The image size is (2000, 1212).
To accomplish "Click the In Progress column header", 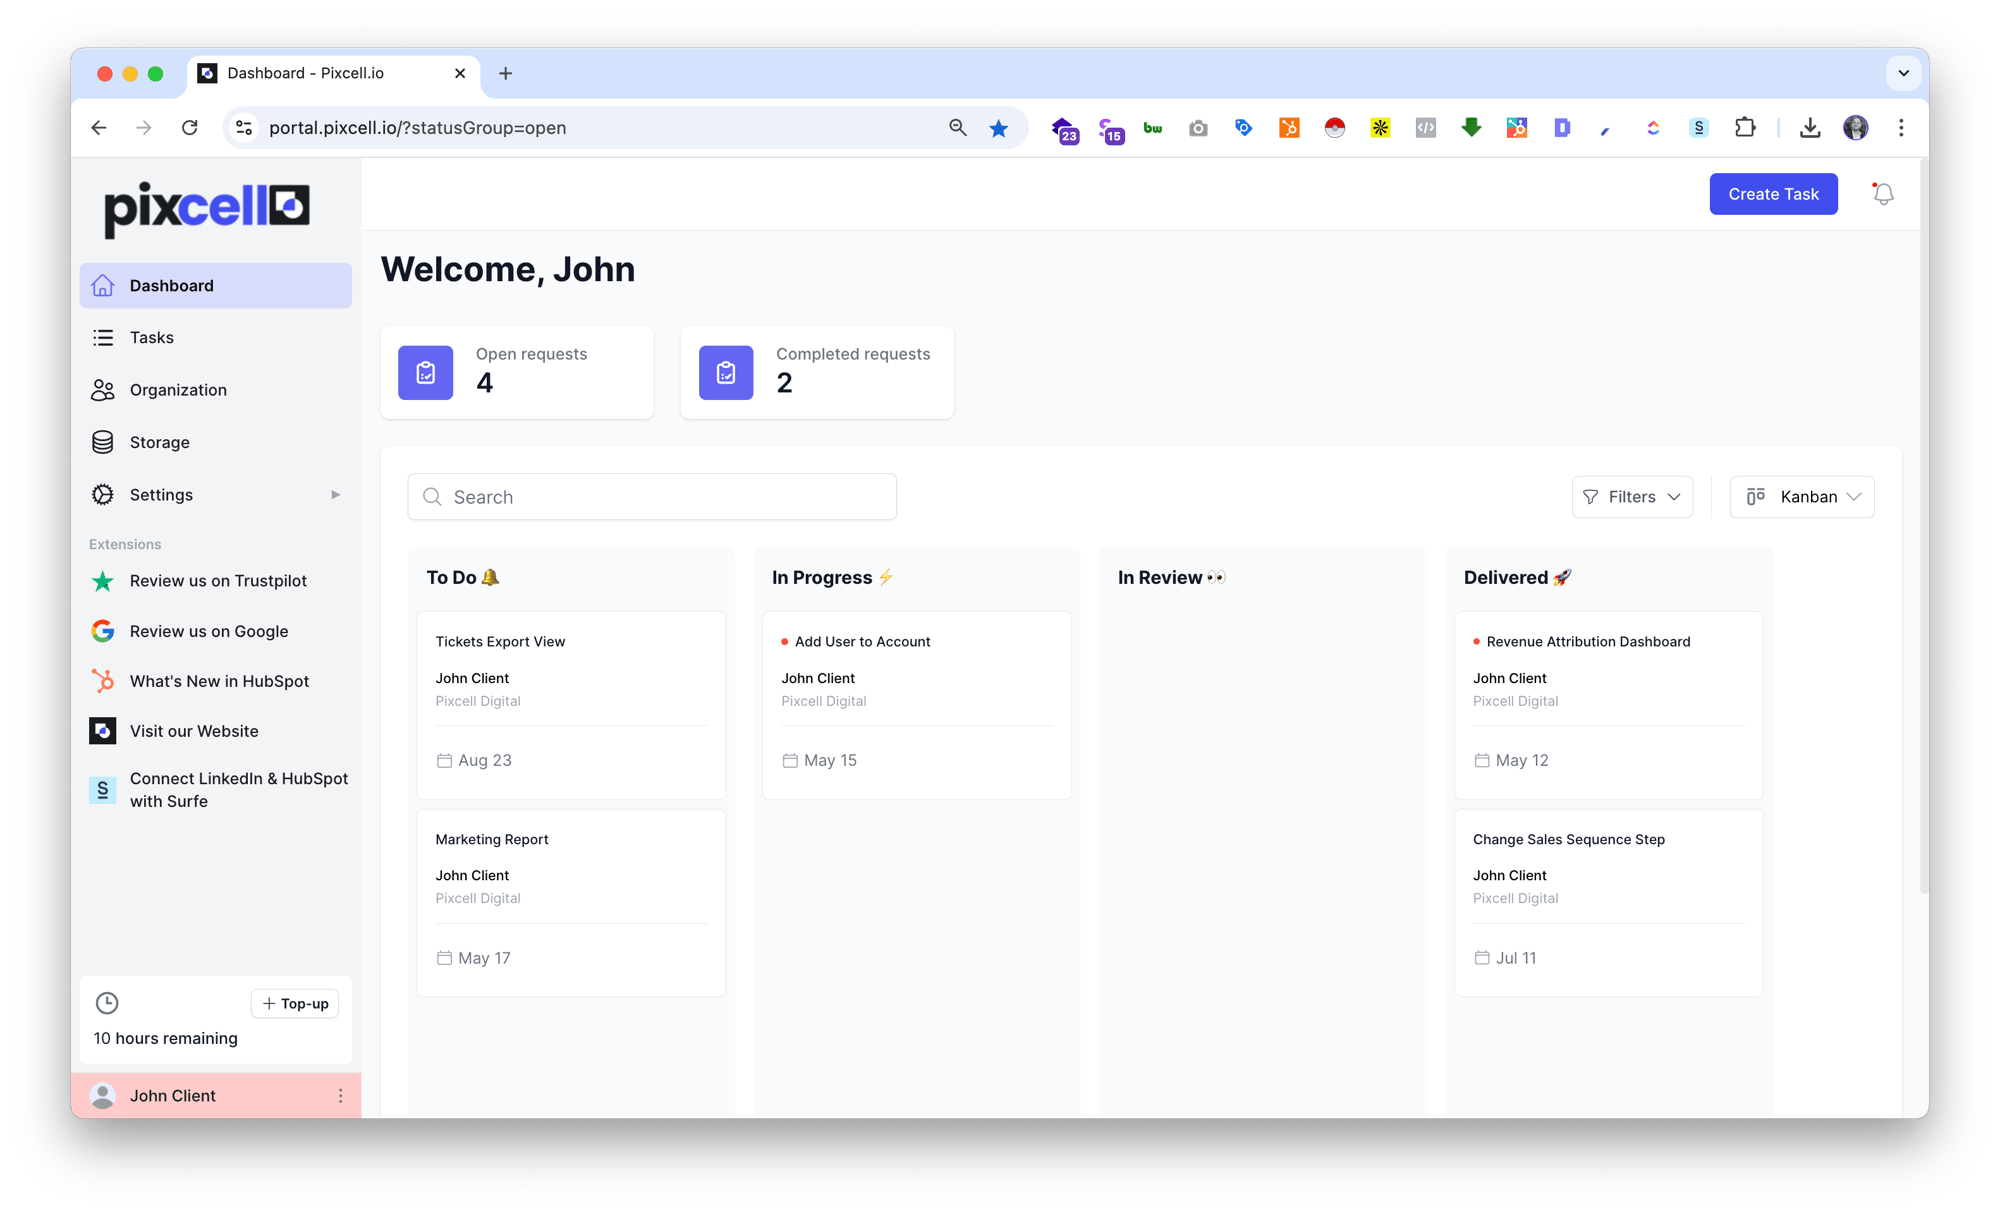I will pos(832,578).
